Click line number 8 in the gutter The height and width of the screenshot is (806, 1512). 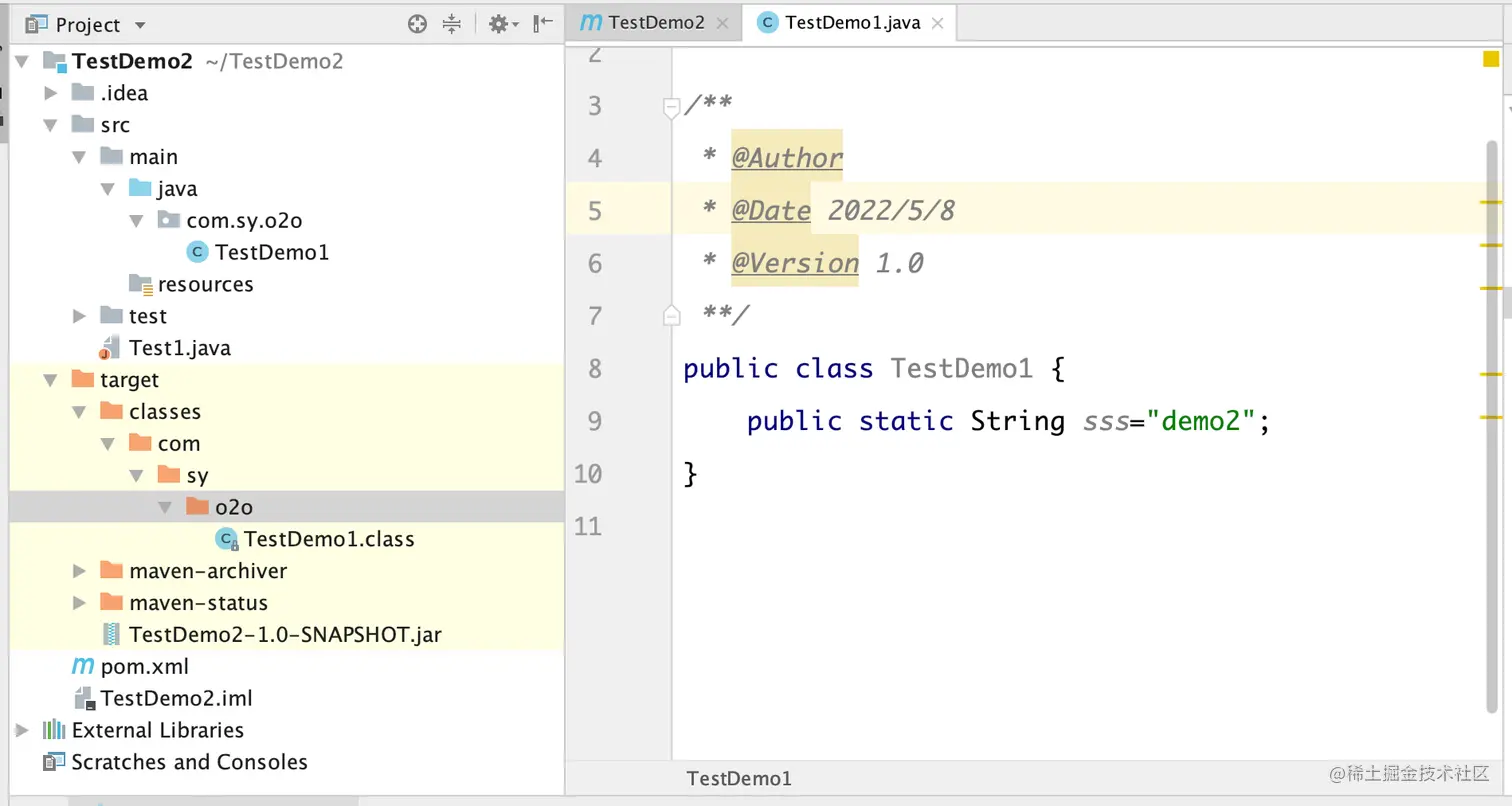click(x=595, y=368)
